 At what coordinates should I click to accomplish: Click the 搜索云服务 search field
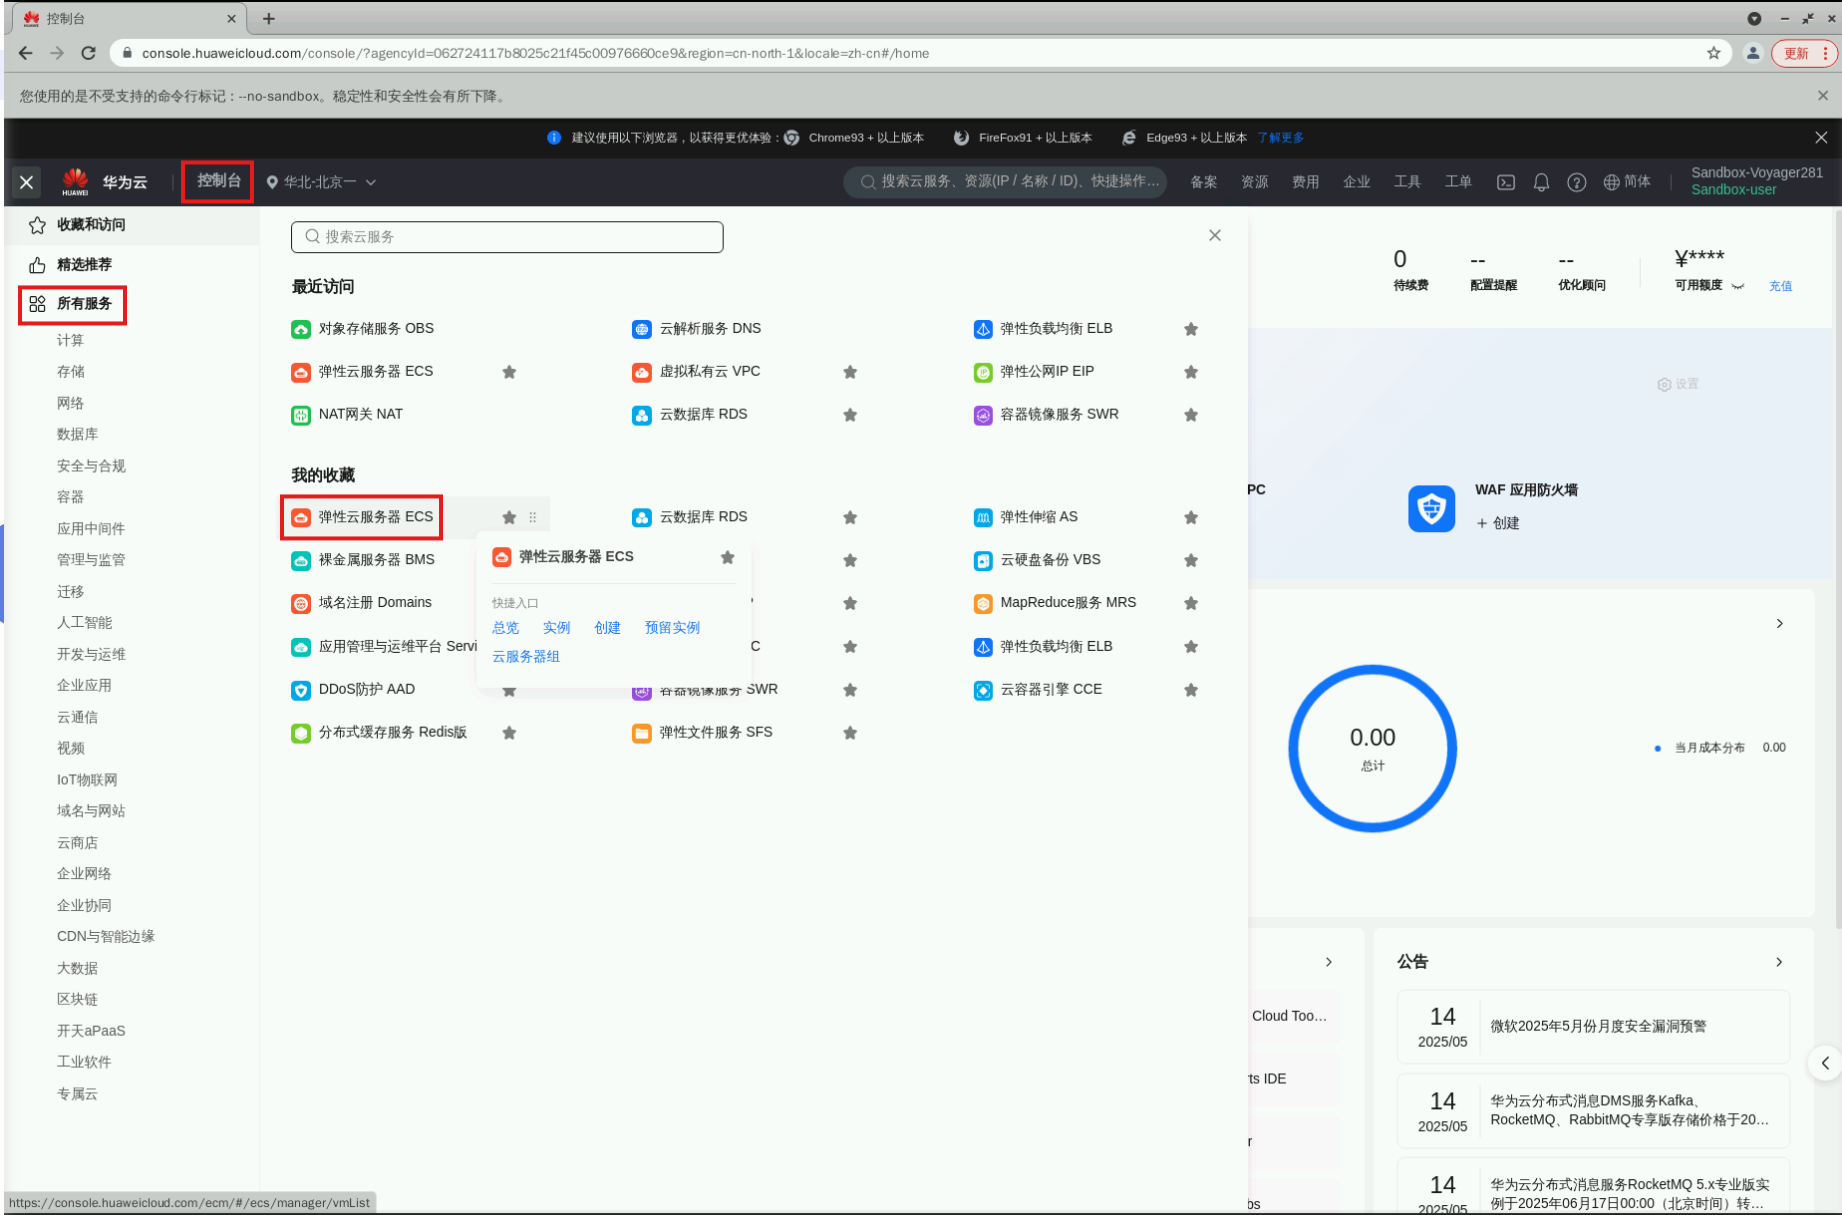pyautogui.click(x=507, y=237)
